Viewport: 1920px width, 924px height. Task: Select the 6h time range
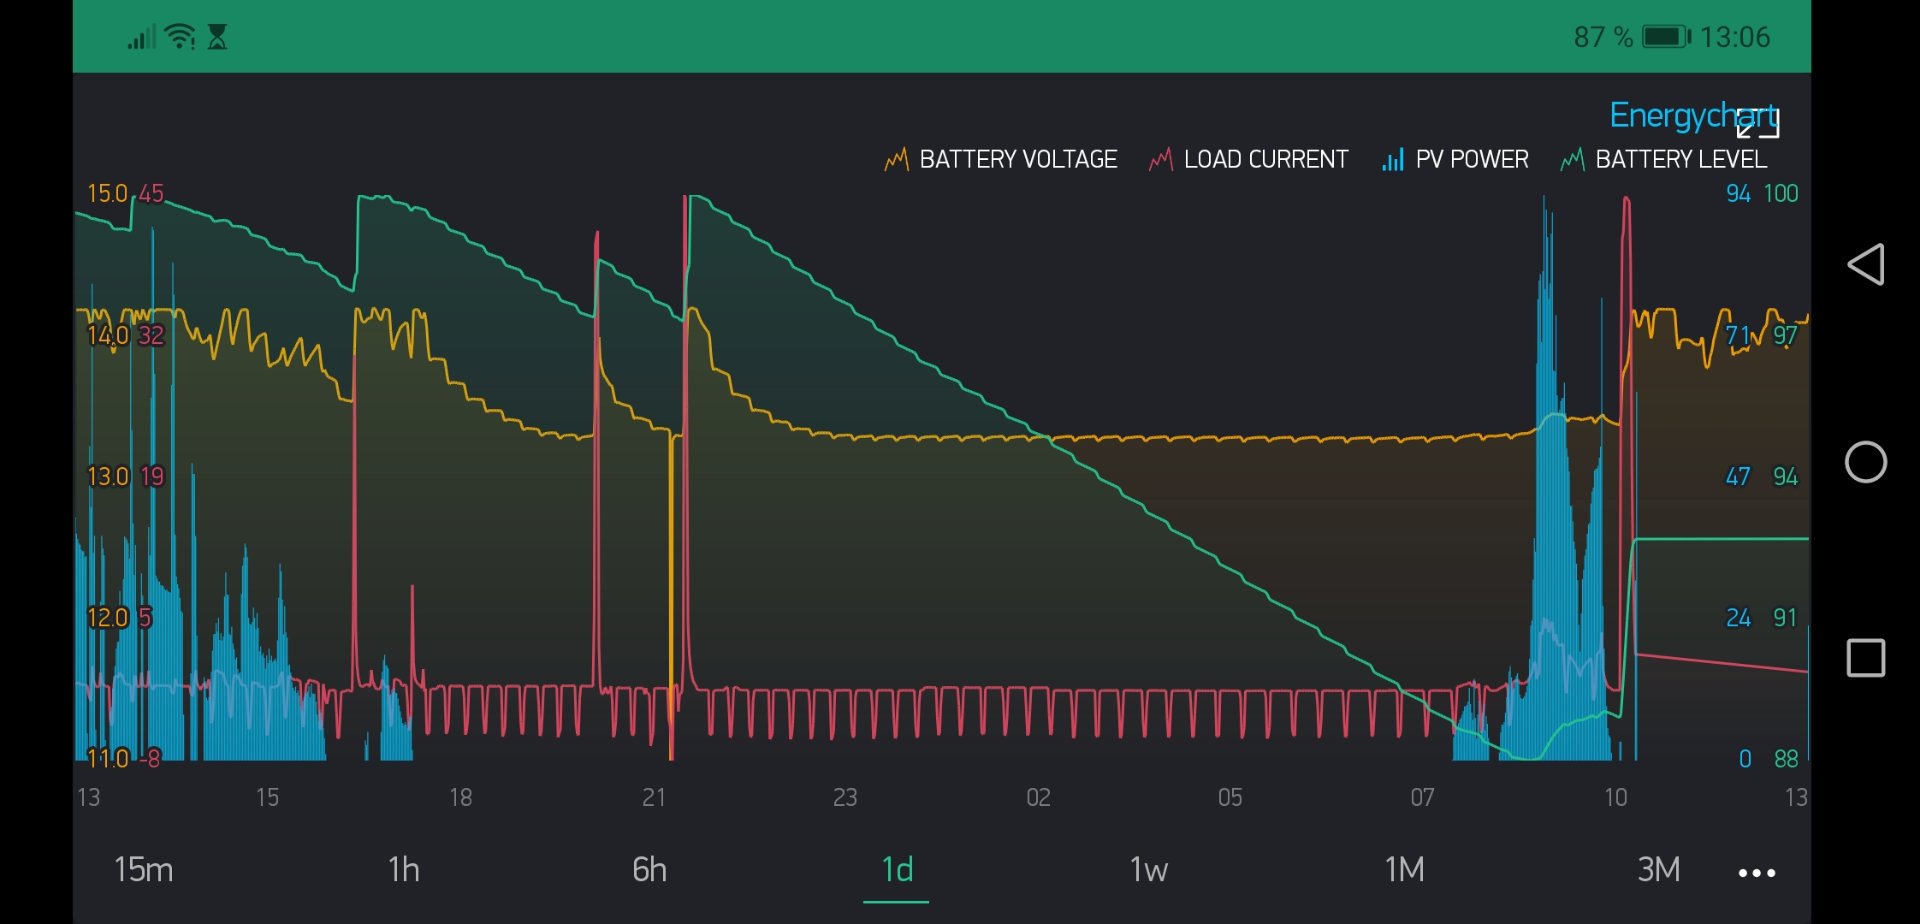coord(650,869)
